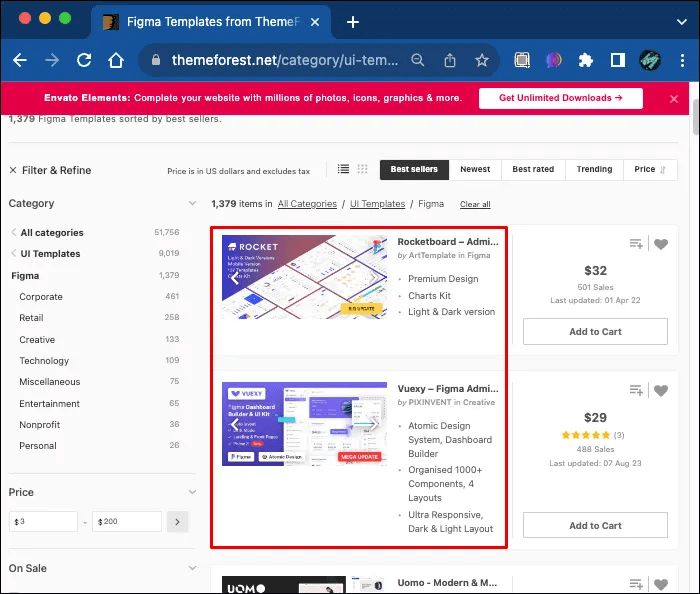Open UI Templates breadcrumb link
This screenshot has height=594, width=700.
377,204
